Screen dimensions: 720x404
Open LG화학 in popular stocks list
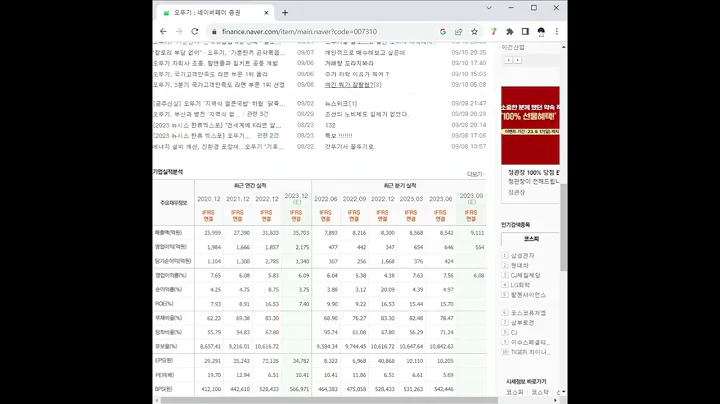(520, 285)
